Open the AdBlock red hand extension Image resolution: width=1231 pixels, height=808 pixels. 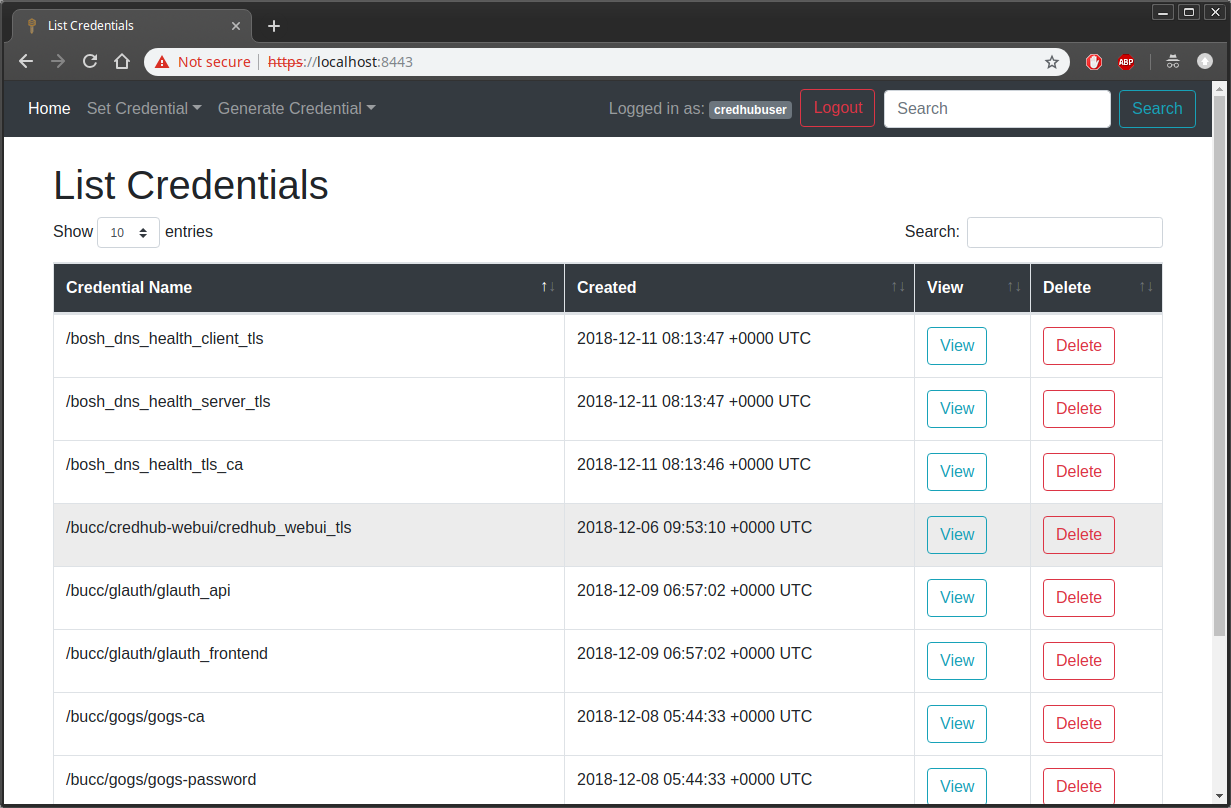pos(1094,62)
